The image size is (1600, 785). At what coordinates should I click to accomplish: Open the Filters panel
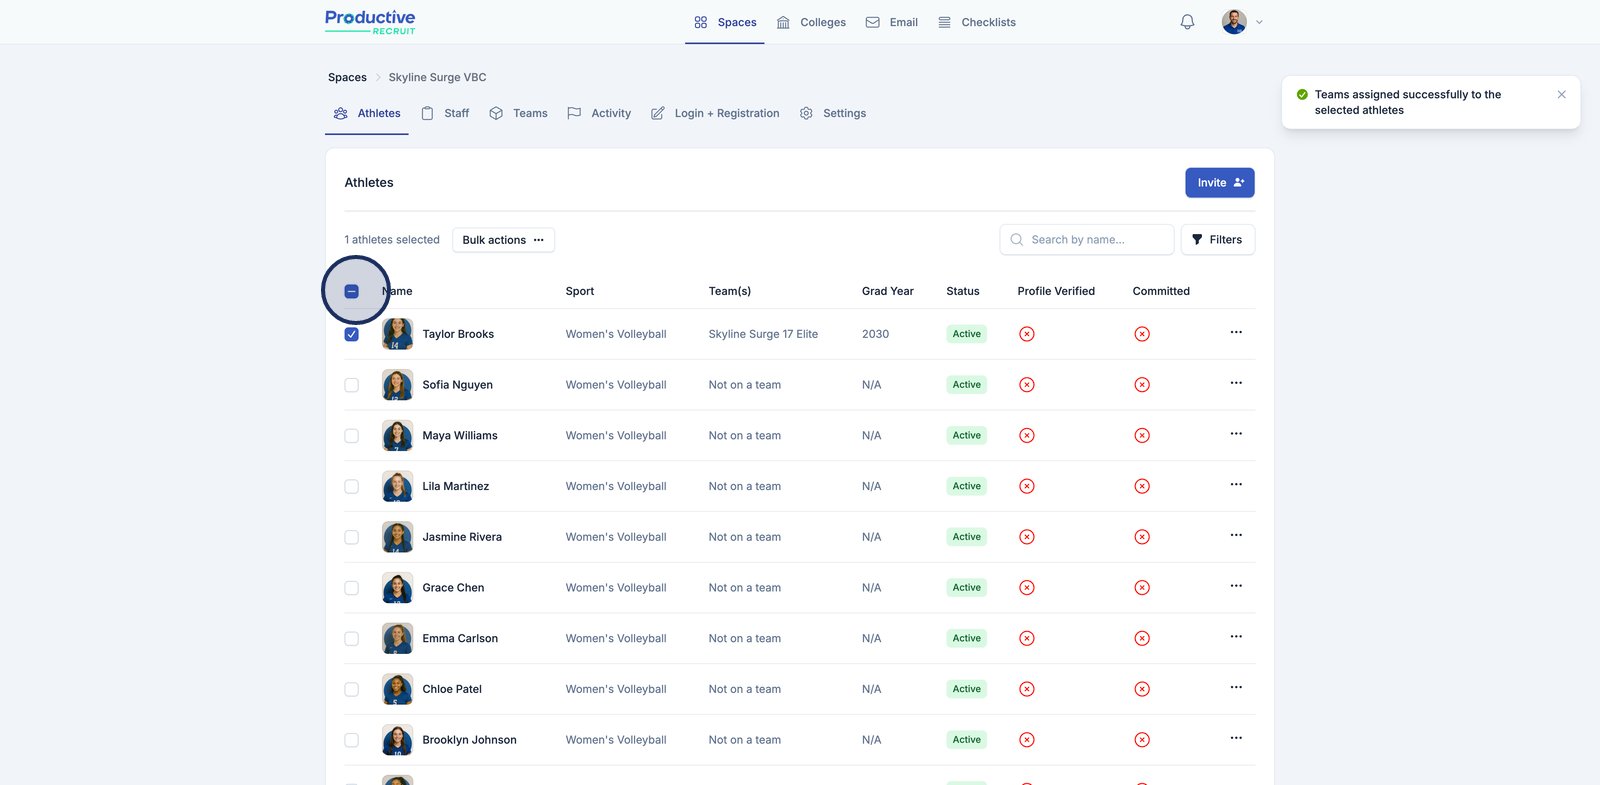point(1217,240)
